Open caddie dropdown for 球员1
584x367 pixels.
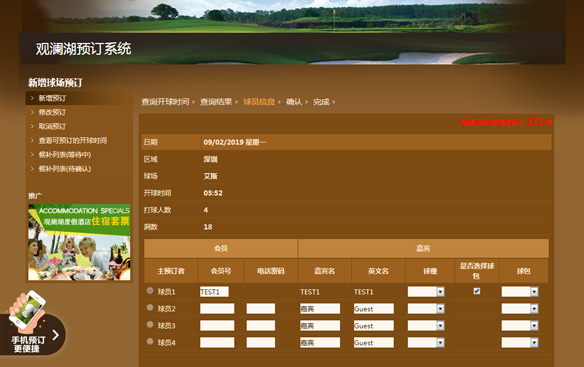426,292
